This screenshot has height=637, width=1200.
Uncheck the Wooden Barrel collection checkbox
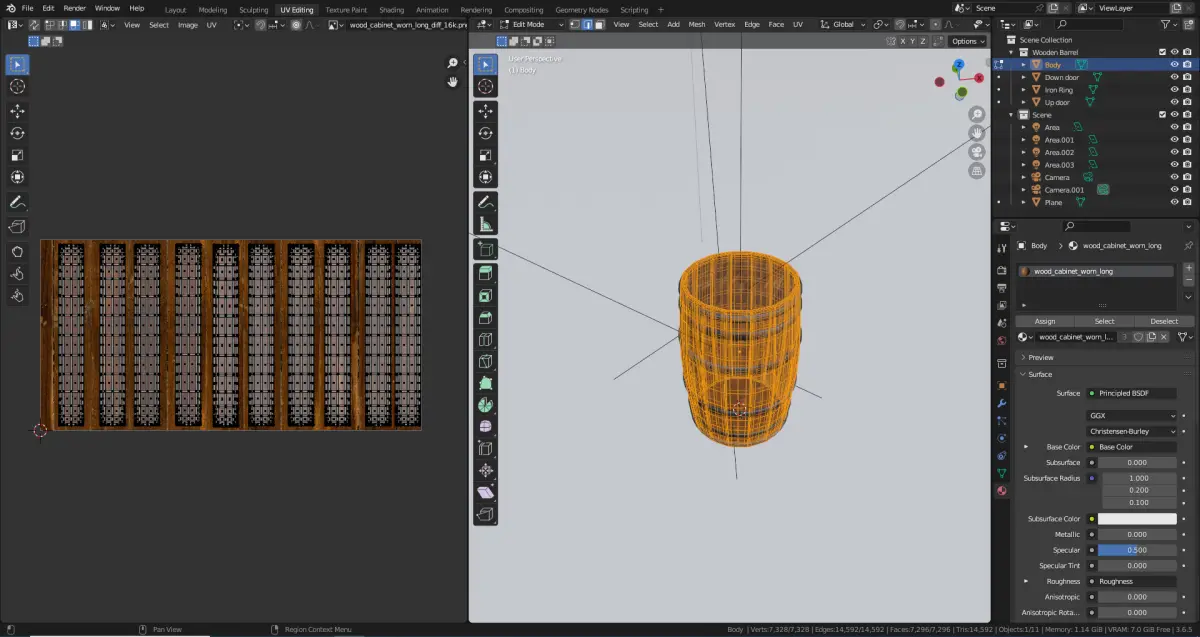tap(1161, 52)
